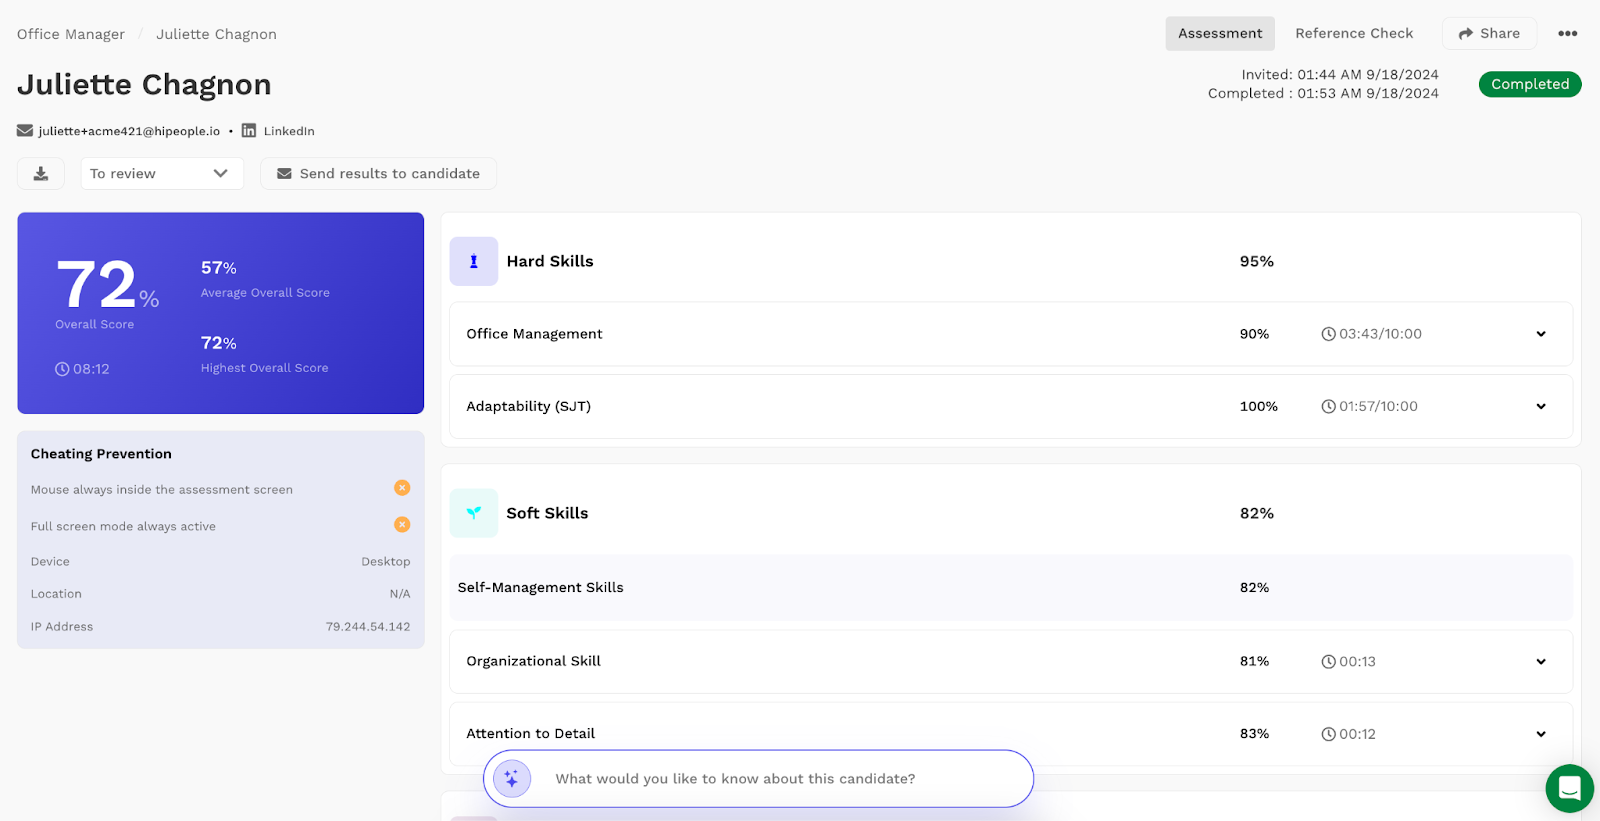Click the Invited 01:44 AM timestamp

1340,75
